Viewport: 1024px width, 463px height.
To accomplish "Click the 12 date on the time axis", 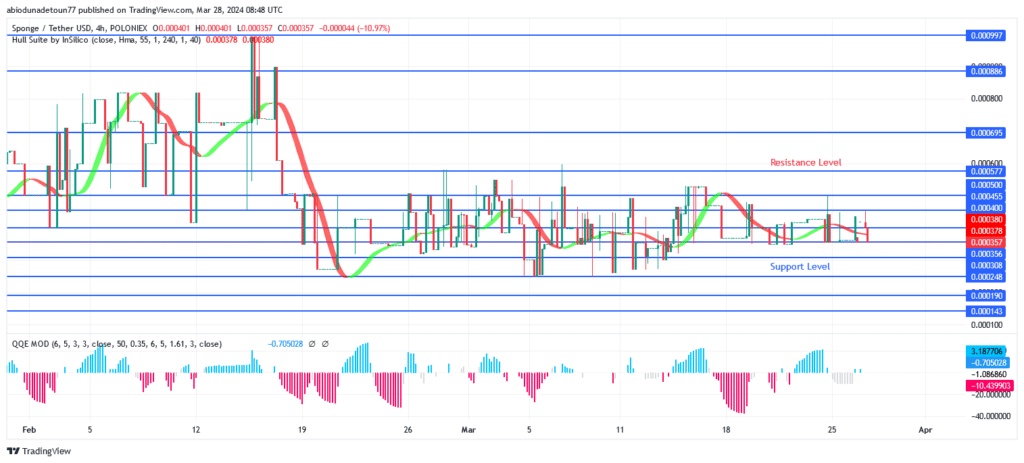I will [197, 430].
